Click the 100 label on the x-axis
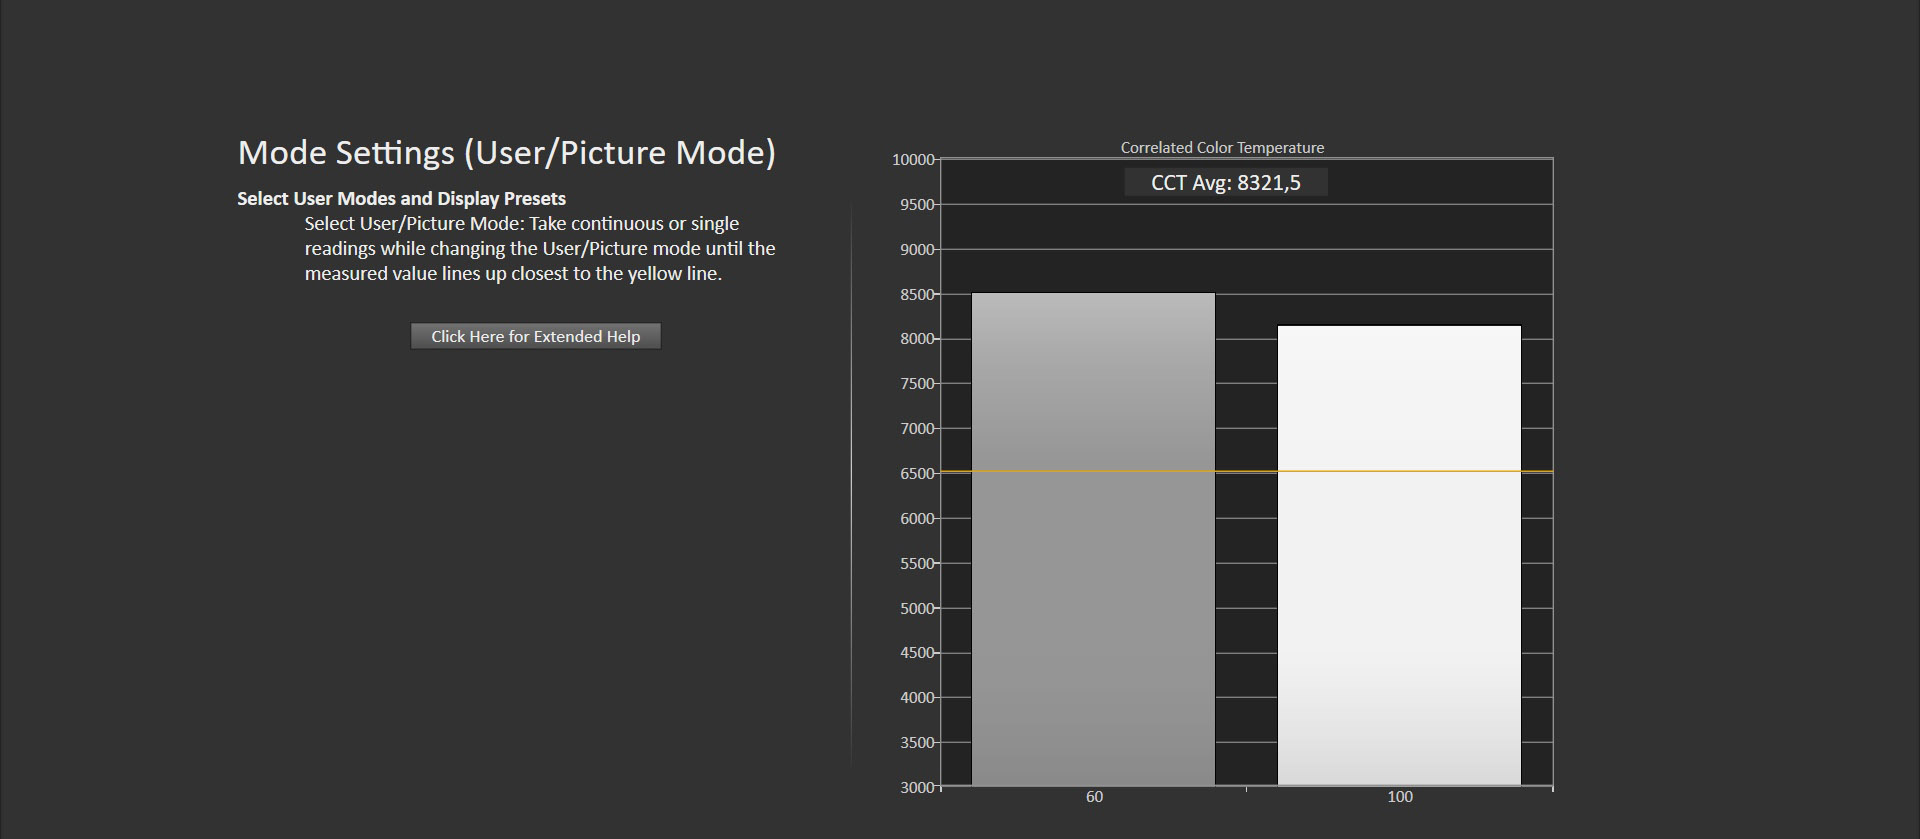This screenshot has height=839, width=1920. pos(1399,797)
